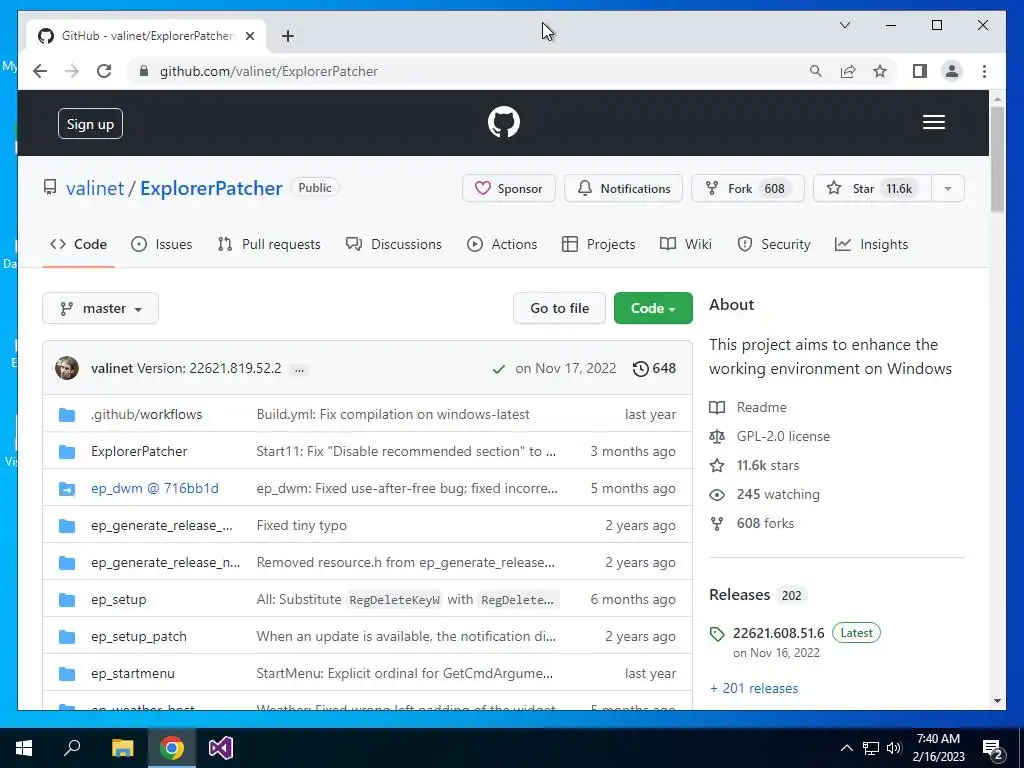Image resolution: width=1024 pixels, height=768 pixels.
Task: Close the GitHub ExplorerPatcher tab
Action: (x=249, y=36)
